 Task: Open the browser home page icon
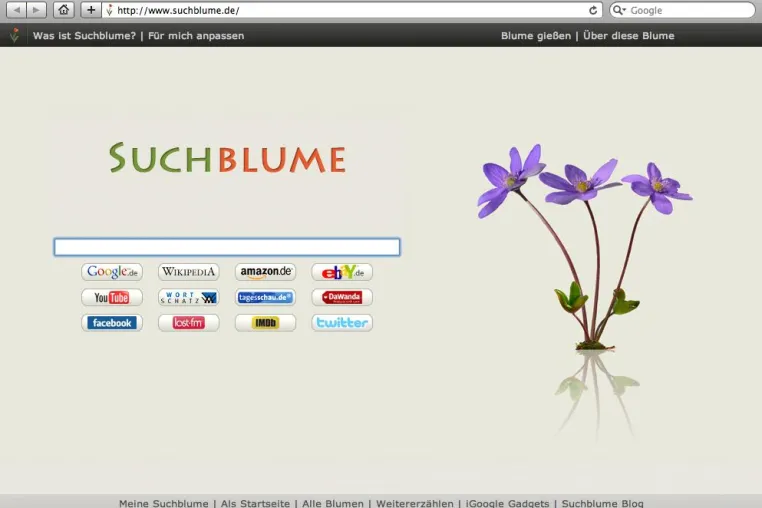point(64,10)
